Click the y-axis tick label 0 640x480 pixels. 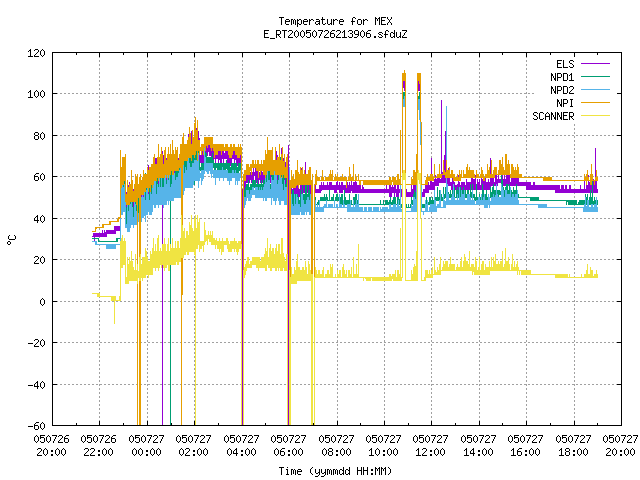43,302
